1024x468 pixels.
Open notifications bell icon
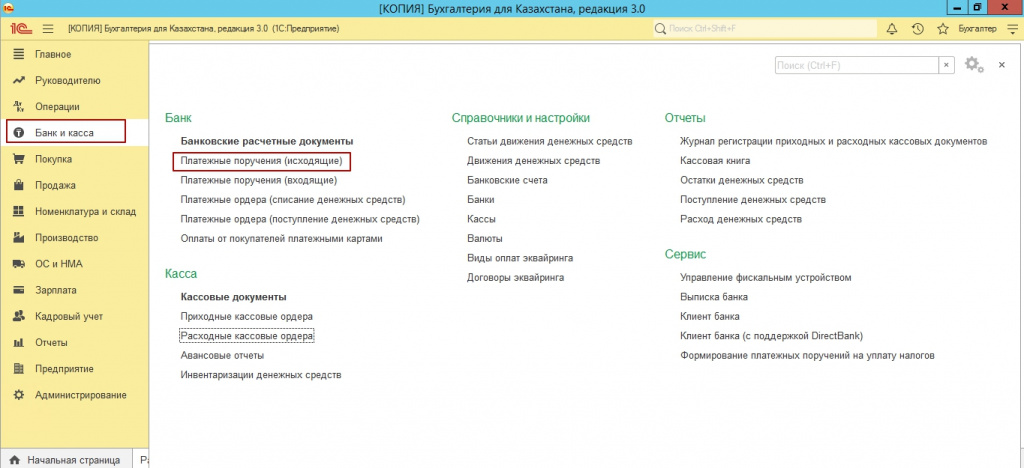click(x=891, y=29)
